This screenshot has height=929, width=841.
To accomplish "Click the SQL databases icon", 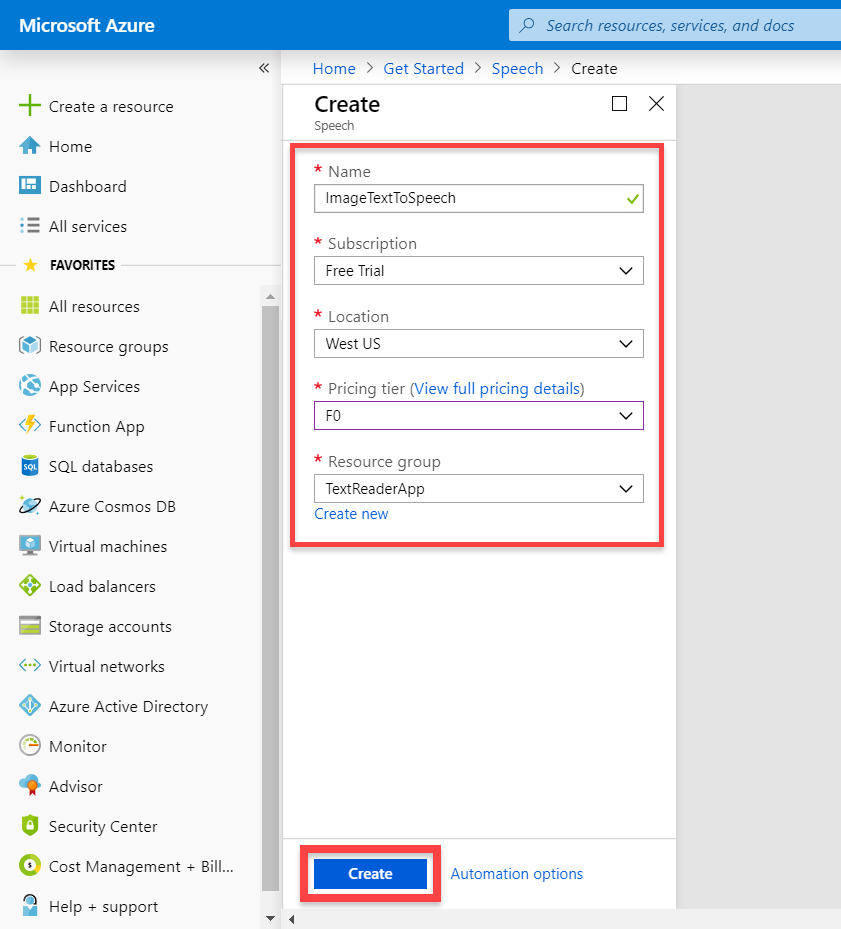I will (x=30, y=466).
